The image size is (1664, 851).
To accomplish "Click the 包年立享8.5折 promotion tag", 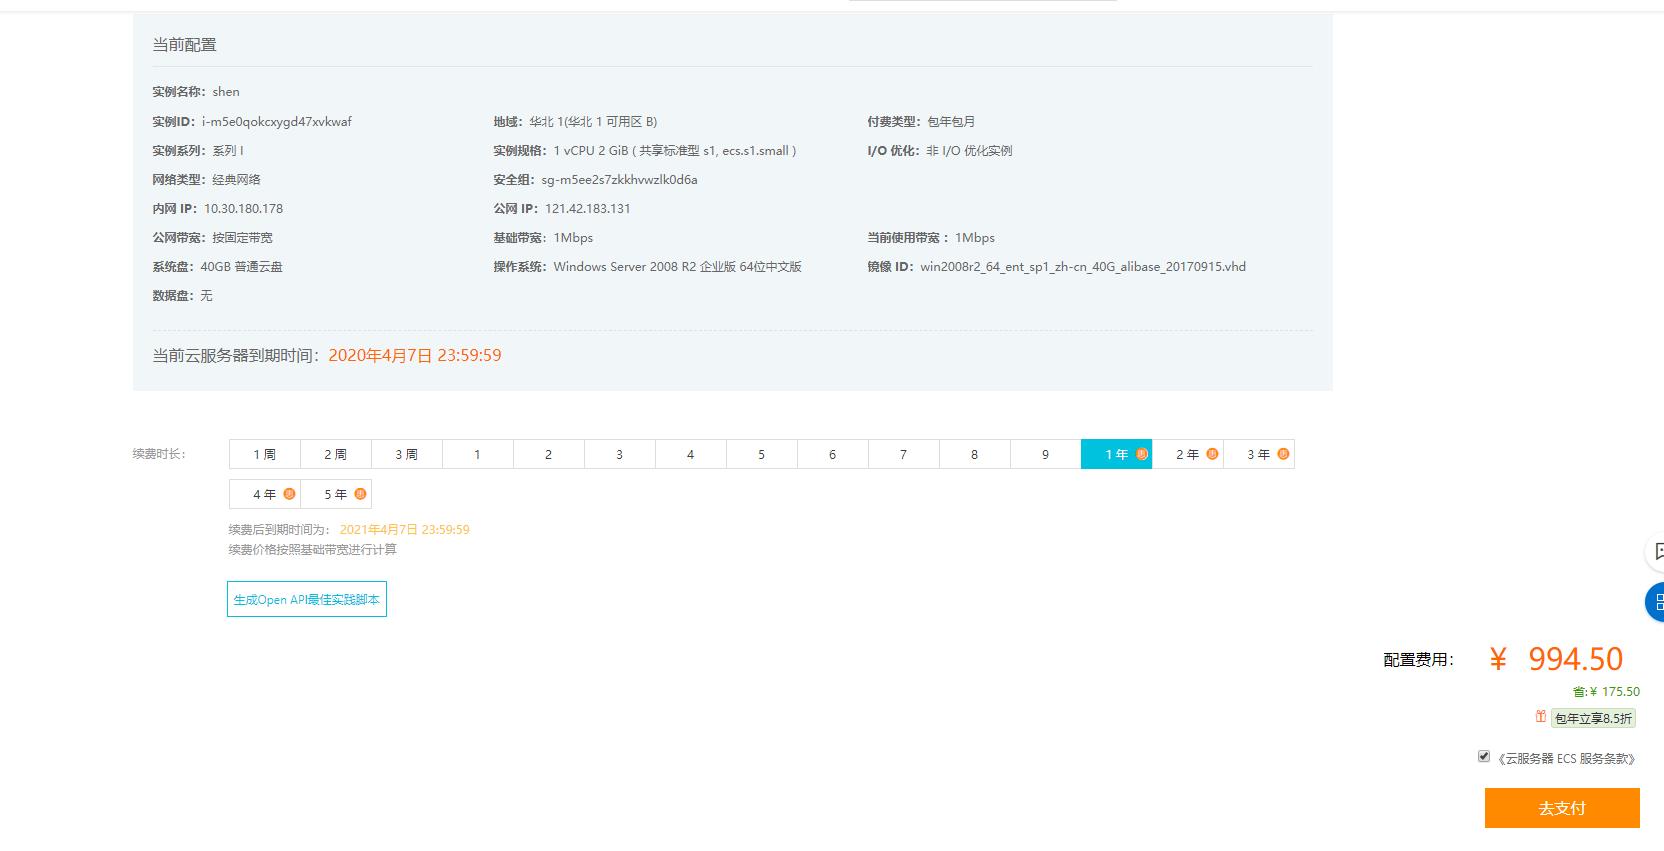I will (1593, 718).
